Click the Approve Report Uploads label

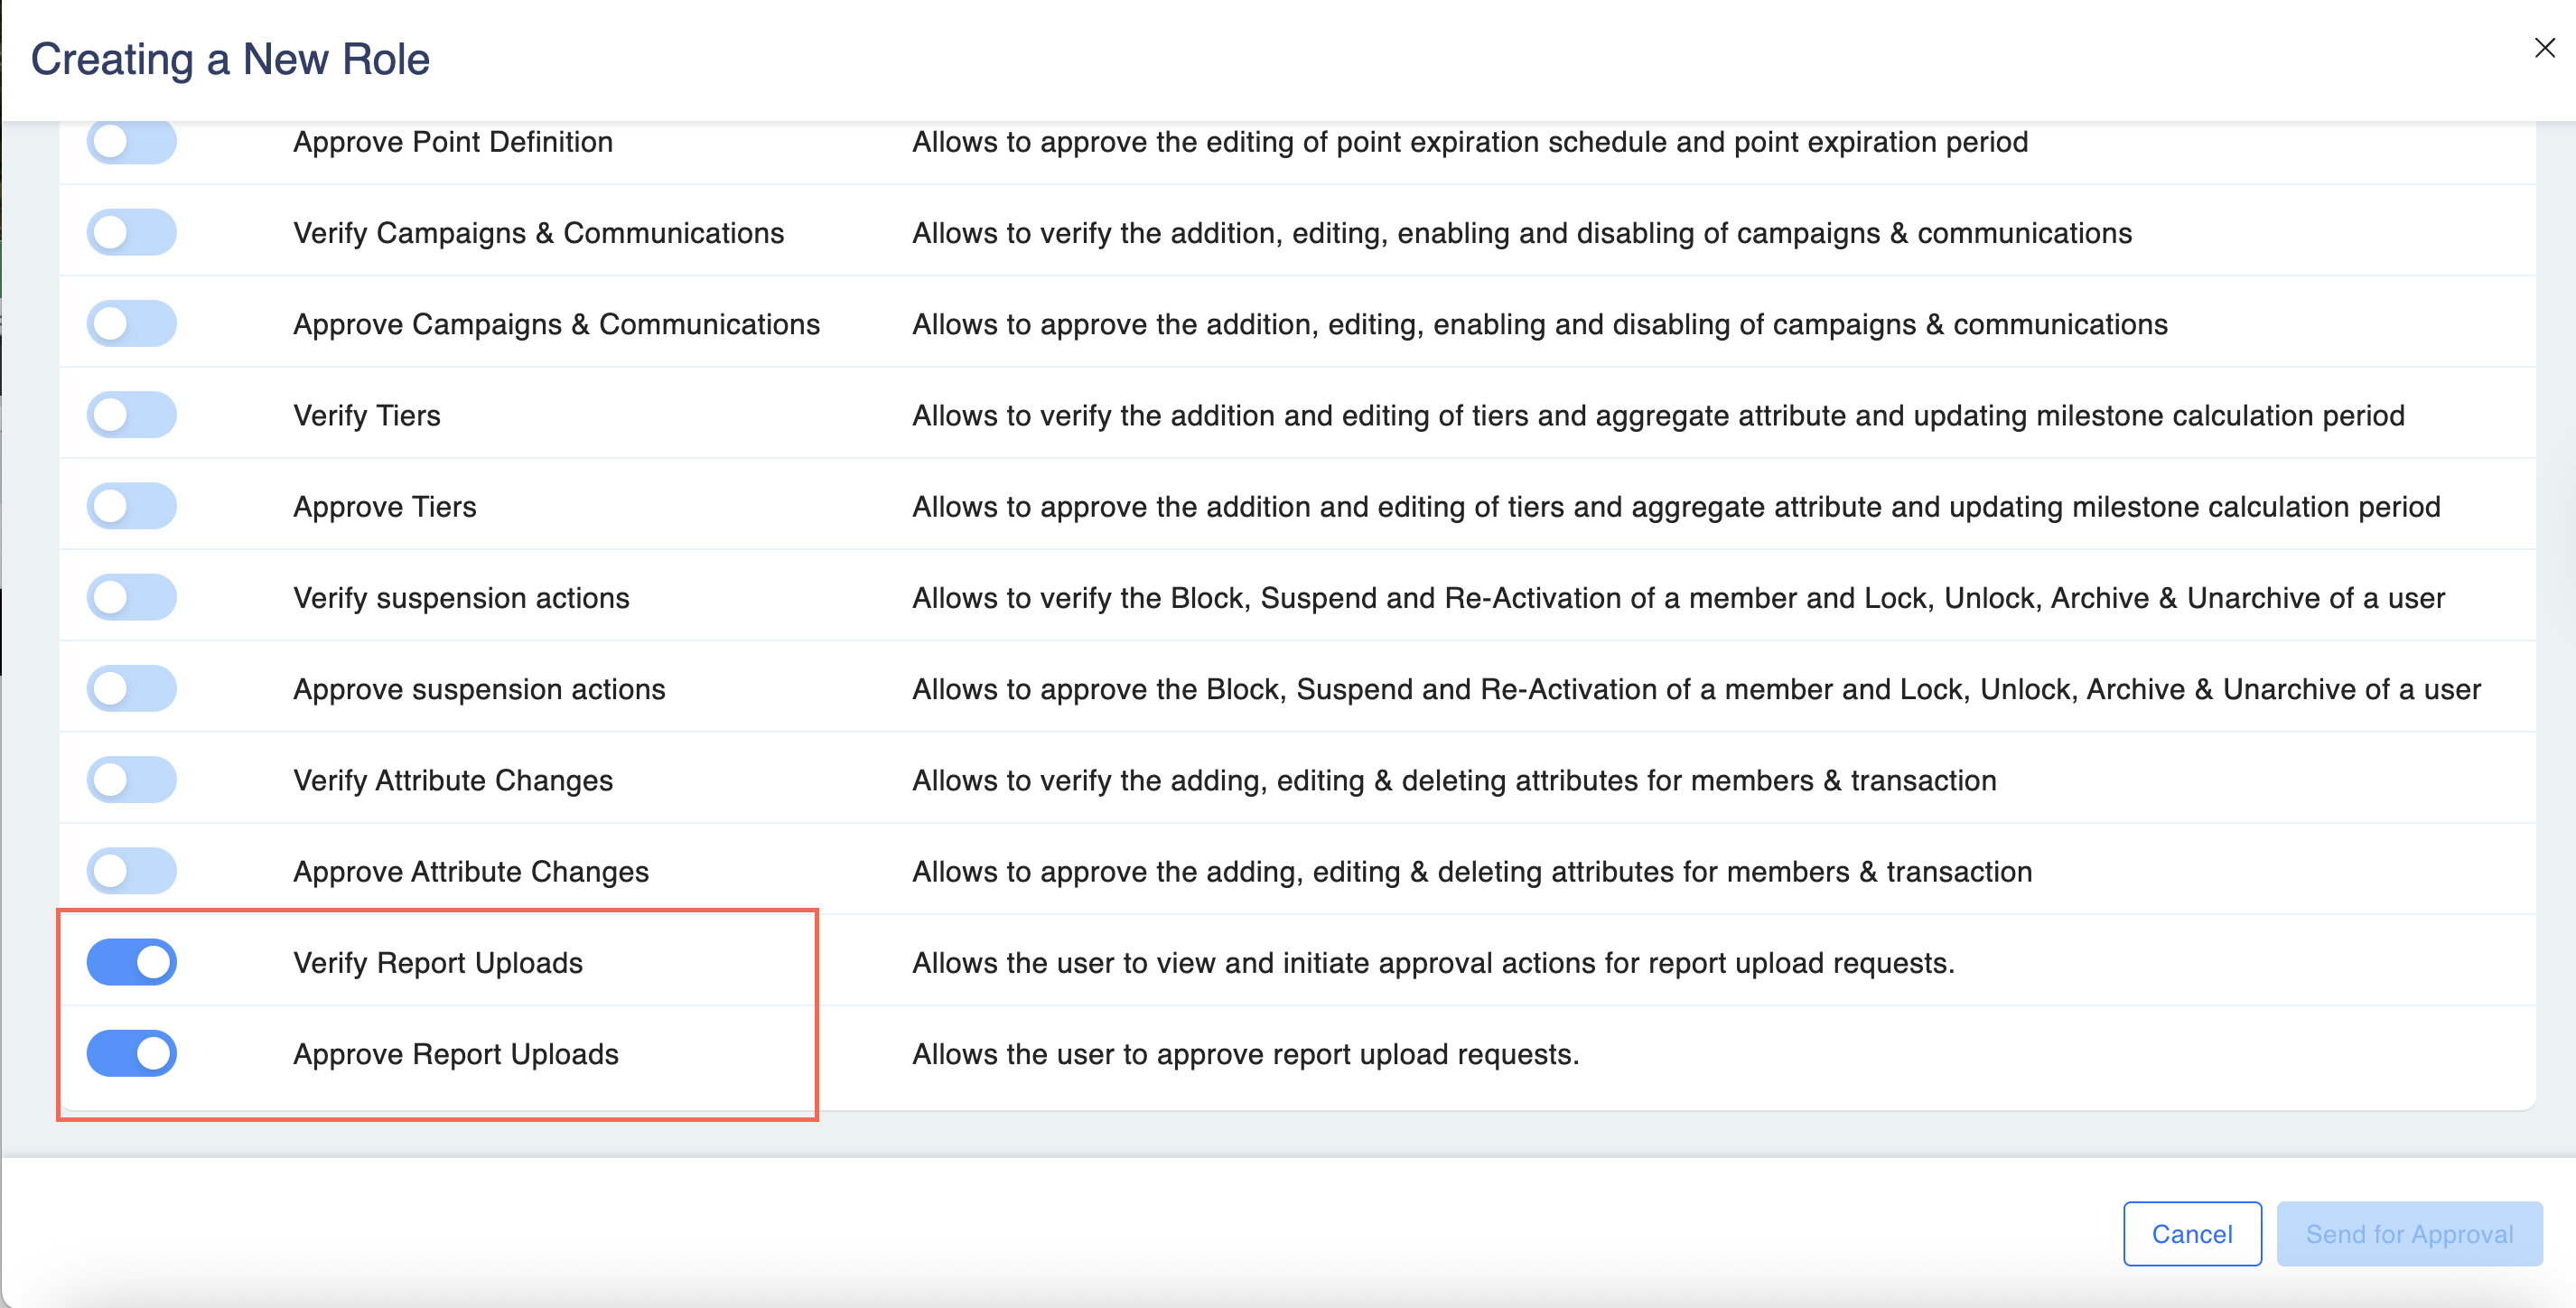[x=455, y=1053]
